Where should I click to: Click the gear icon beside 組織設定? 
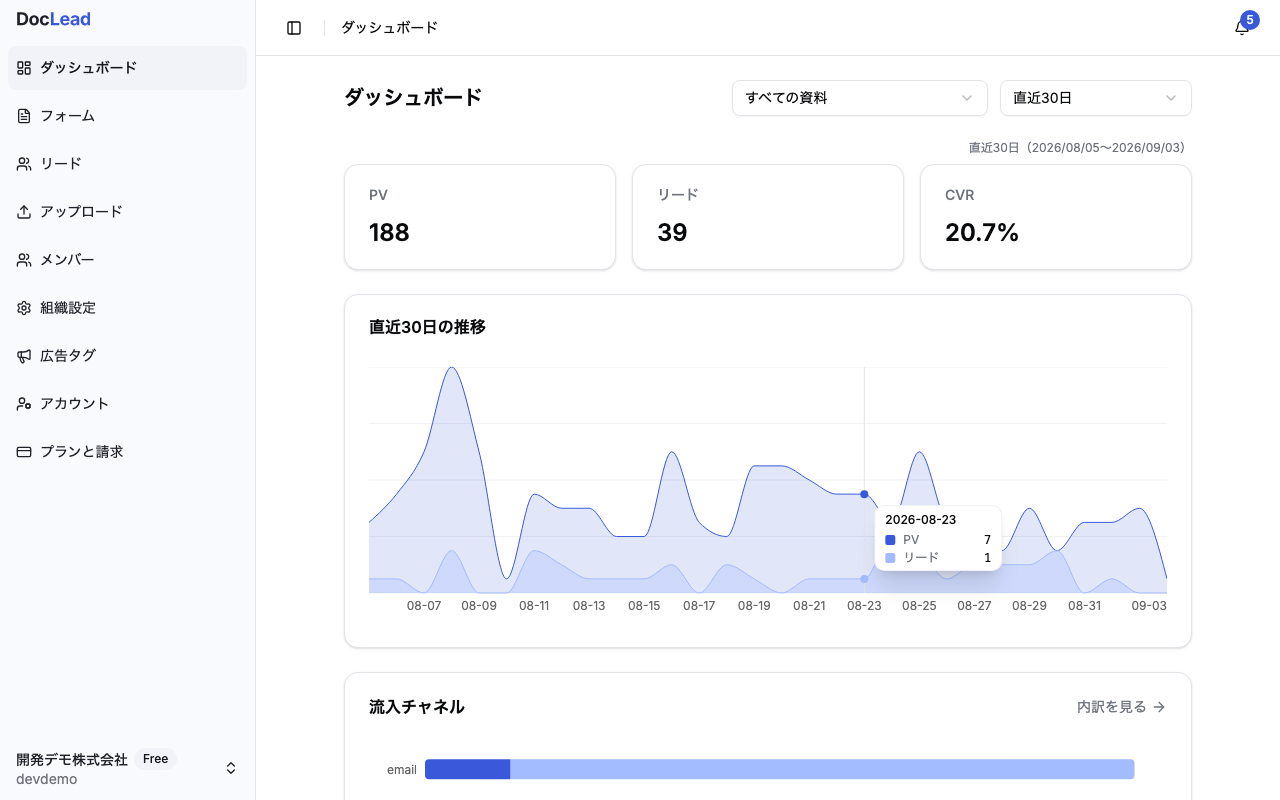(x=24, y=308)
